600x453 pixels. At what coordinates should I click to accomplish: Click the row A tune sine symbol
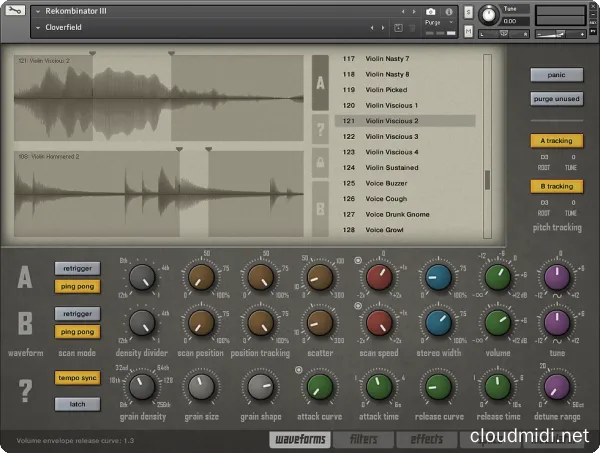[x=557, y=296]
